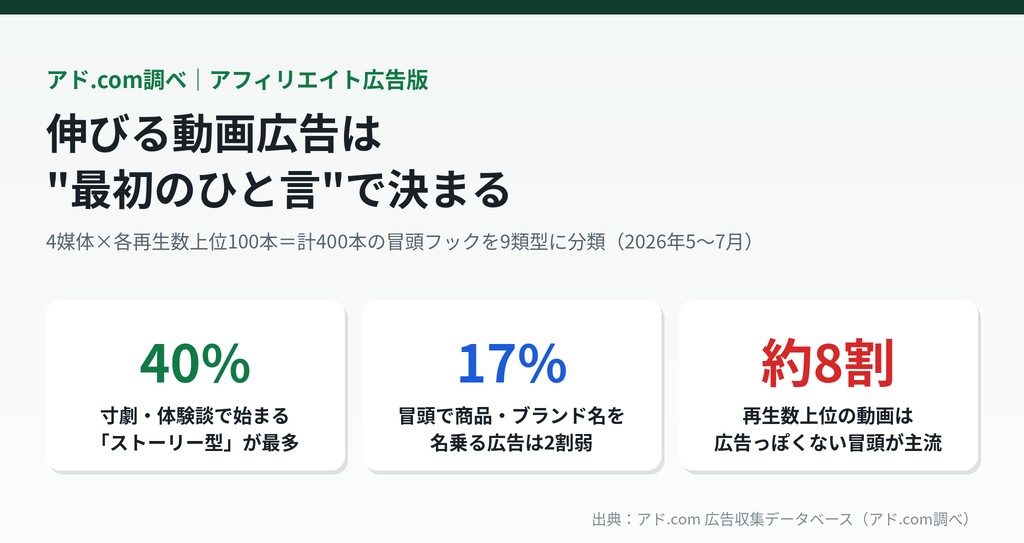Viewport: 1024px width, 543px height.
Task: Click the red 約8割 statistic figure
Action: click(827, 363)
